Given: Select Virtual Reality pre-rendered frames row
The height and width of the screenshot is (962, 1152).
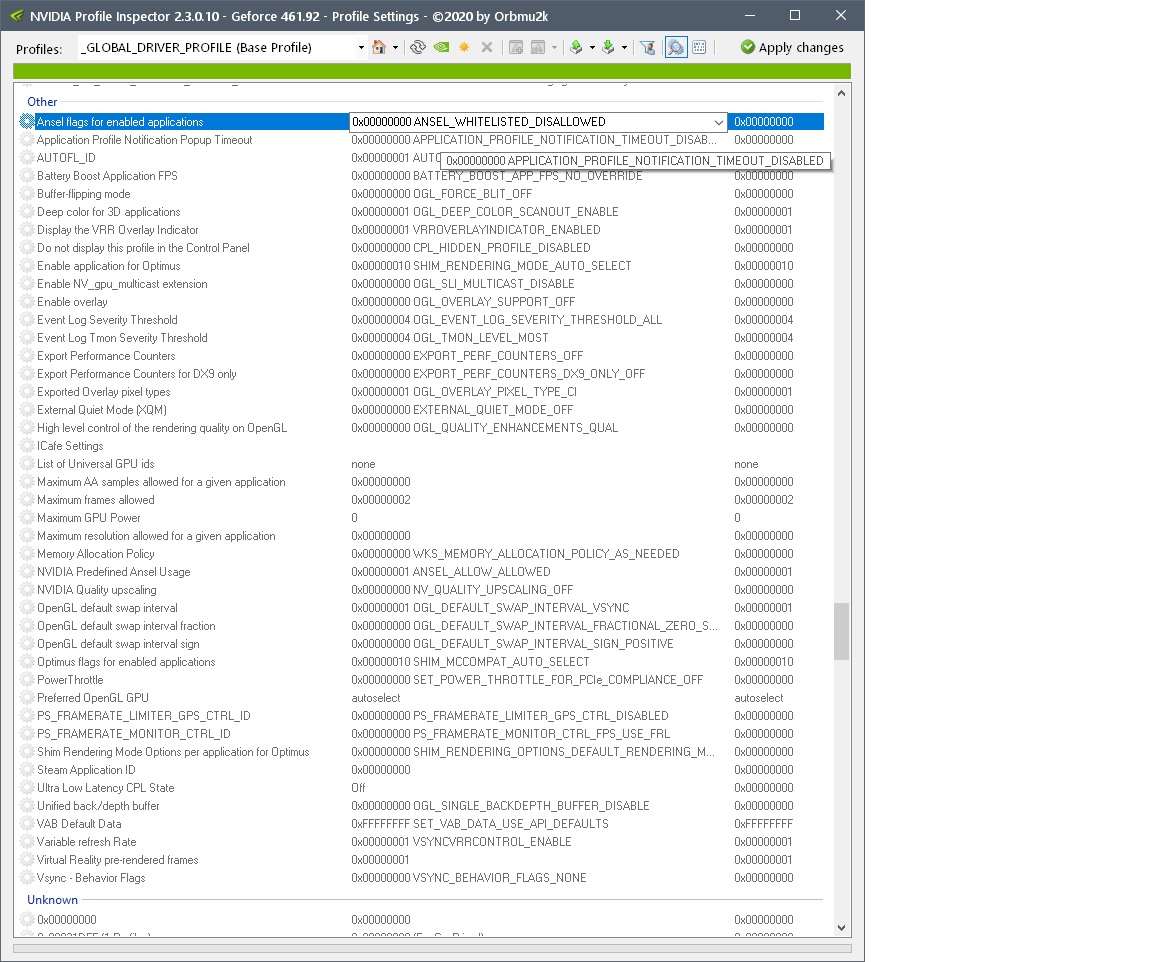Looking at the screenshot, I should click(421, 860).
